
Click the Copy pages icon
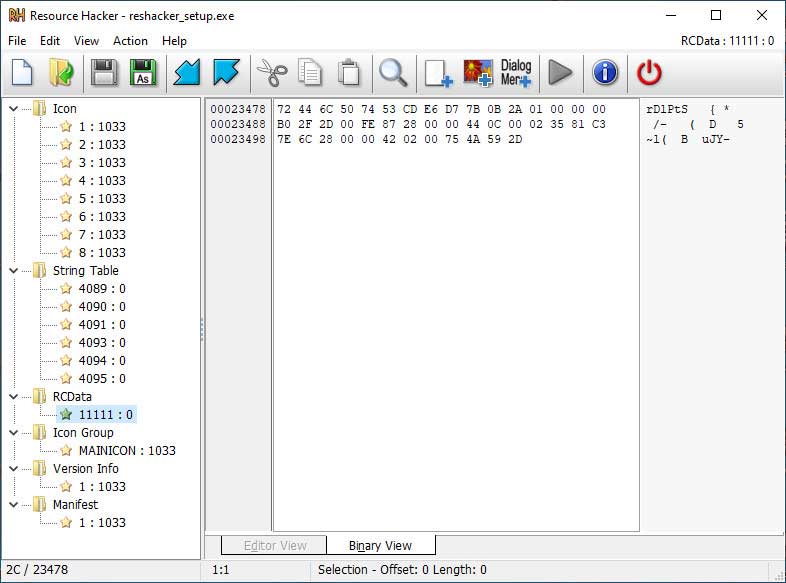[x=310, y=73]
